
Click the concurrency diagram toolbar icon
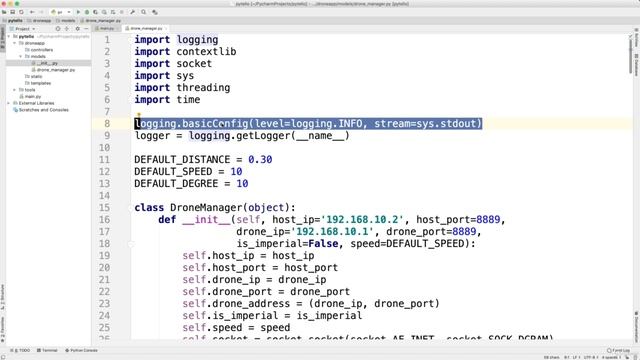coord(113,12)
